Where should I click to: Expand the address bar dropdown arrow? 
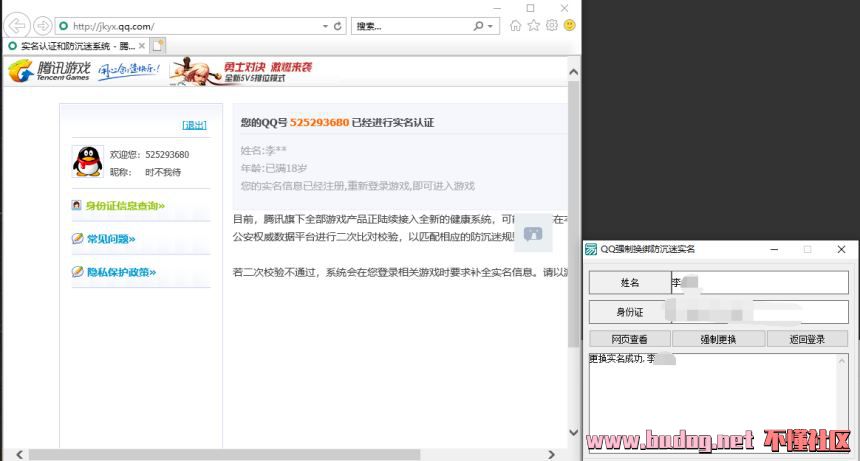(325, 26)
